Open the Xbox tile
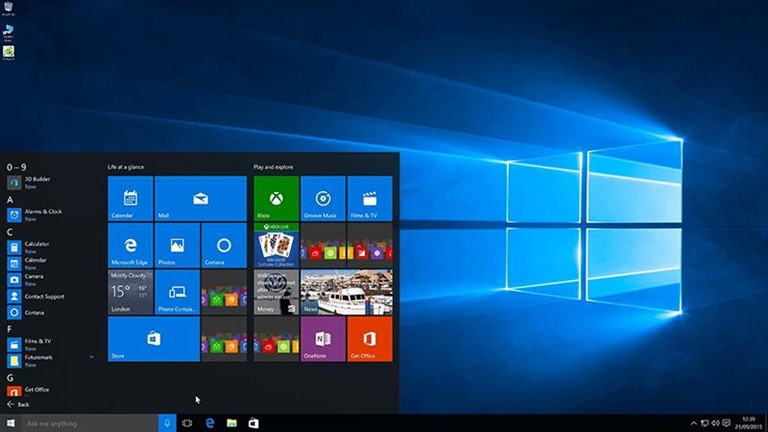The width and height of the screenshot is (768, 432). click(x=276, y=198)
